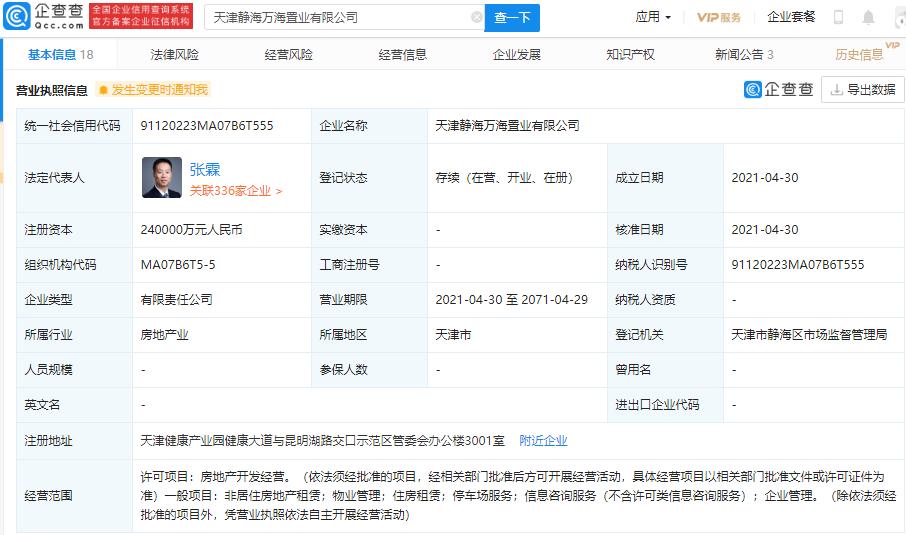Click the 注册资本 label cell
The height and width of the screenshot is (535, 906).
[x=75, y=229]
